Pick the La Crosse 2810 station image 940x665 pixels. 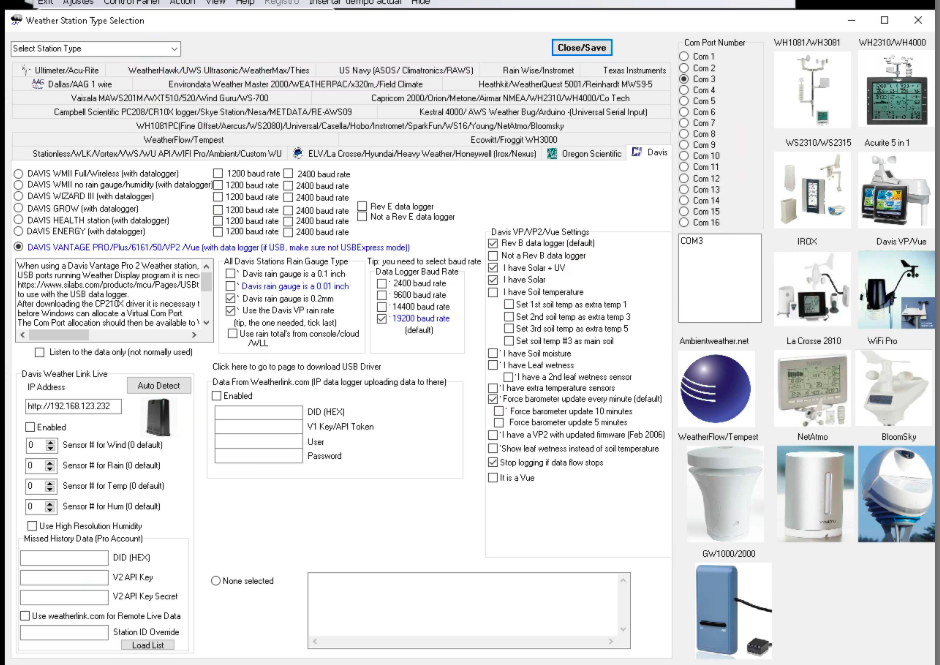pos(812,388)
